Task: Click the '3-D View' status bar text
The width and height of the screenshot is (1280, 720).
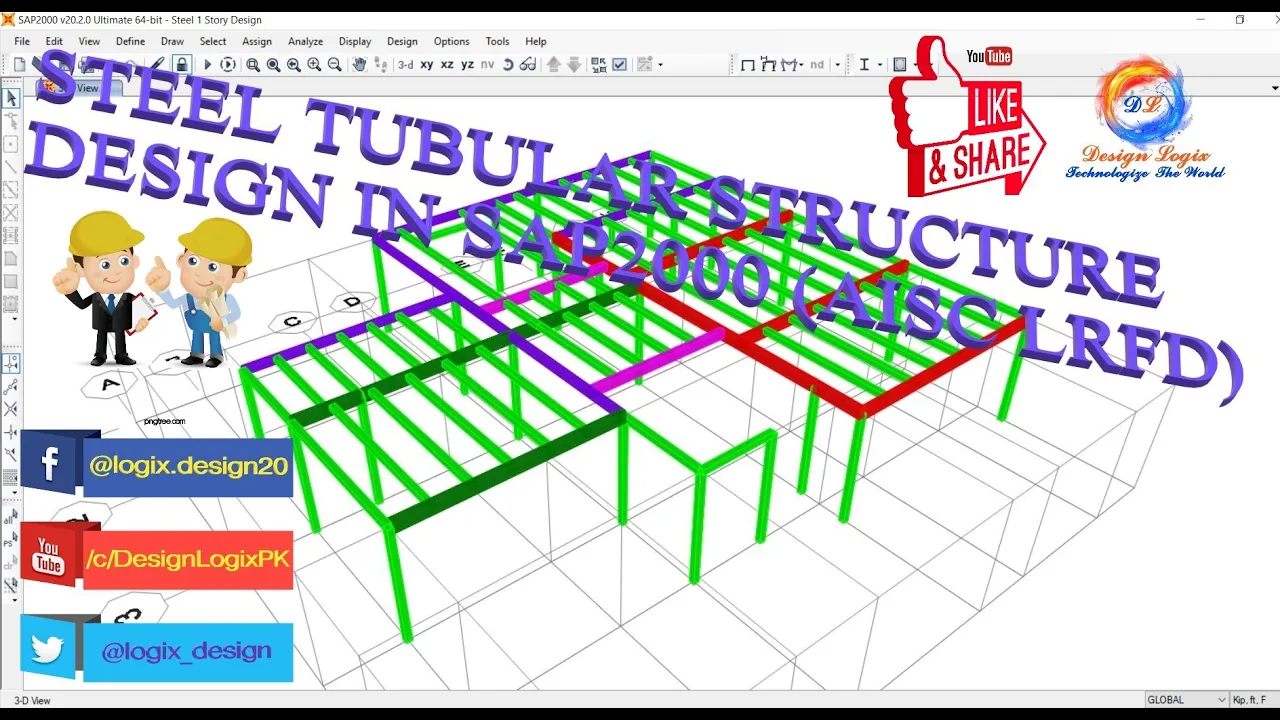Action: pyautogui.click(x=32, y=700)
